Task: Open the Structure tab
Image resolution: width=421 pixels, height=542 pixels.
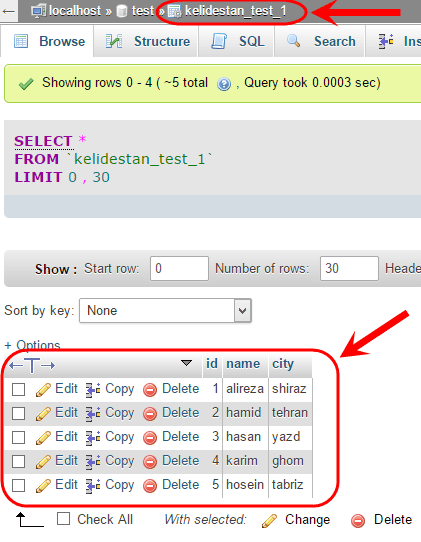Action: [x=146, y=41]
